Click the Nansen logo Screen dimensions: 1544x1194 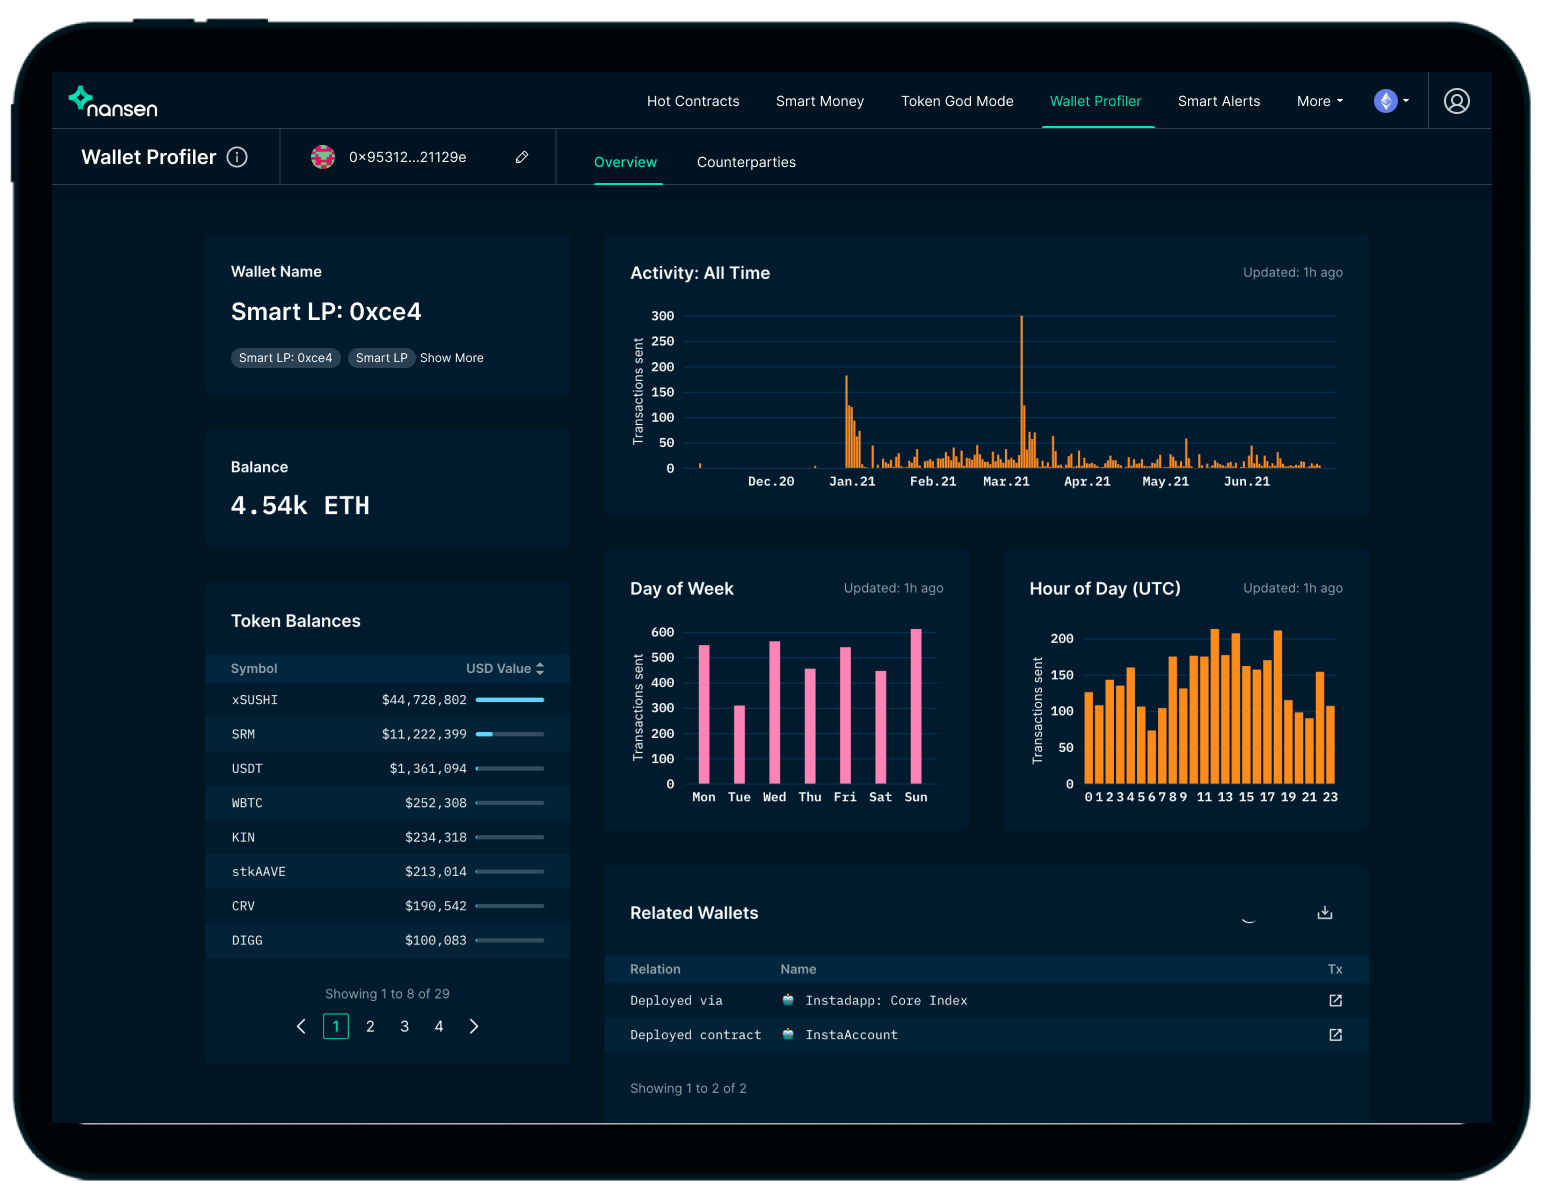pyautogui.click(x=112, y=102)
